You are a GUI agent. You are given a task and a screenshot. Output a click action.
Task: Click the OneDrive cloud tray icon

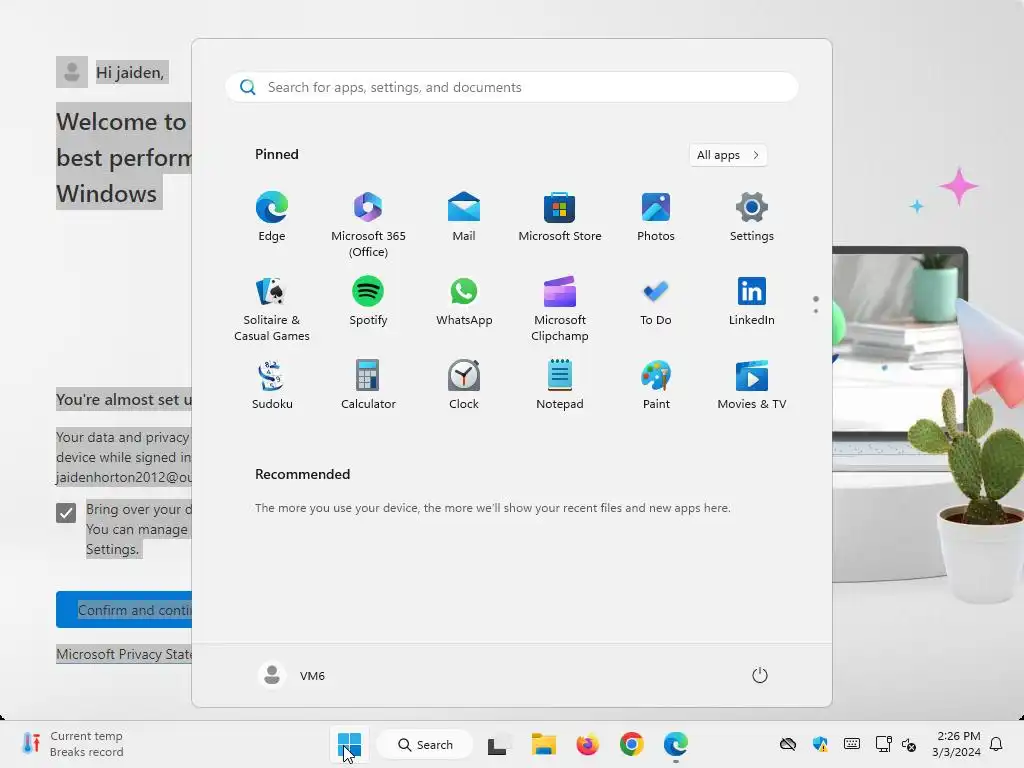788,744
